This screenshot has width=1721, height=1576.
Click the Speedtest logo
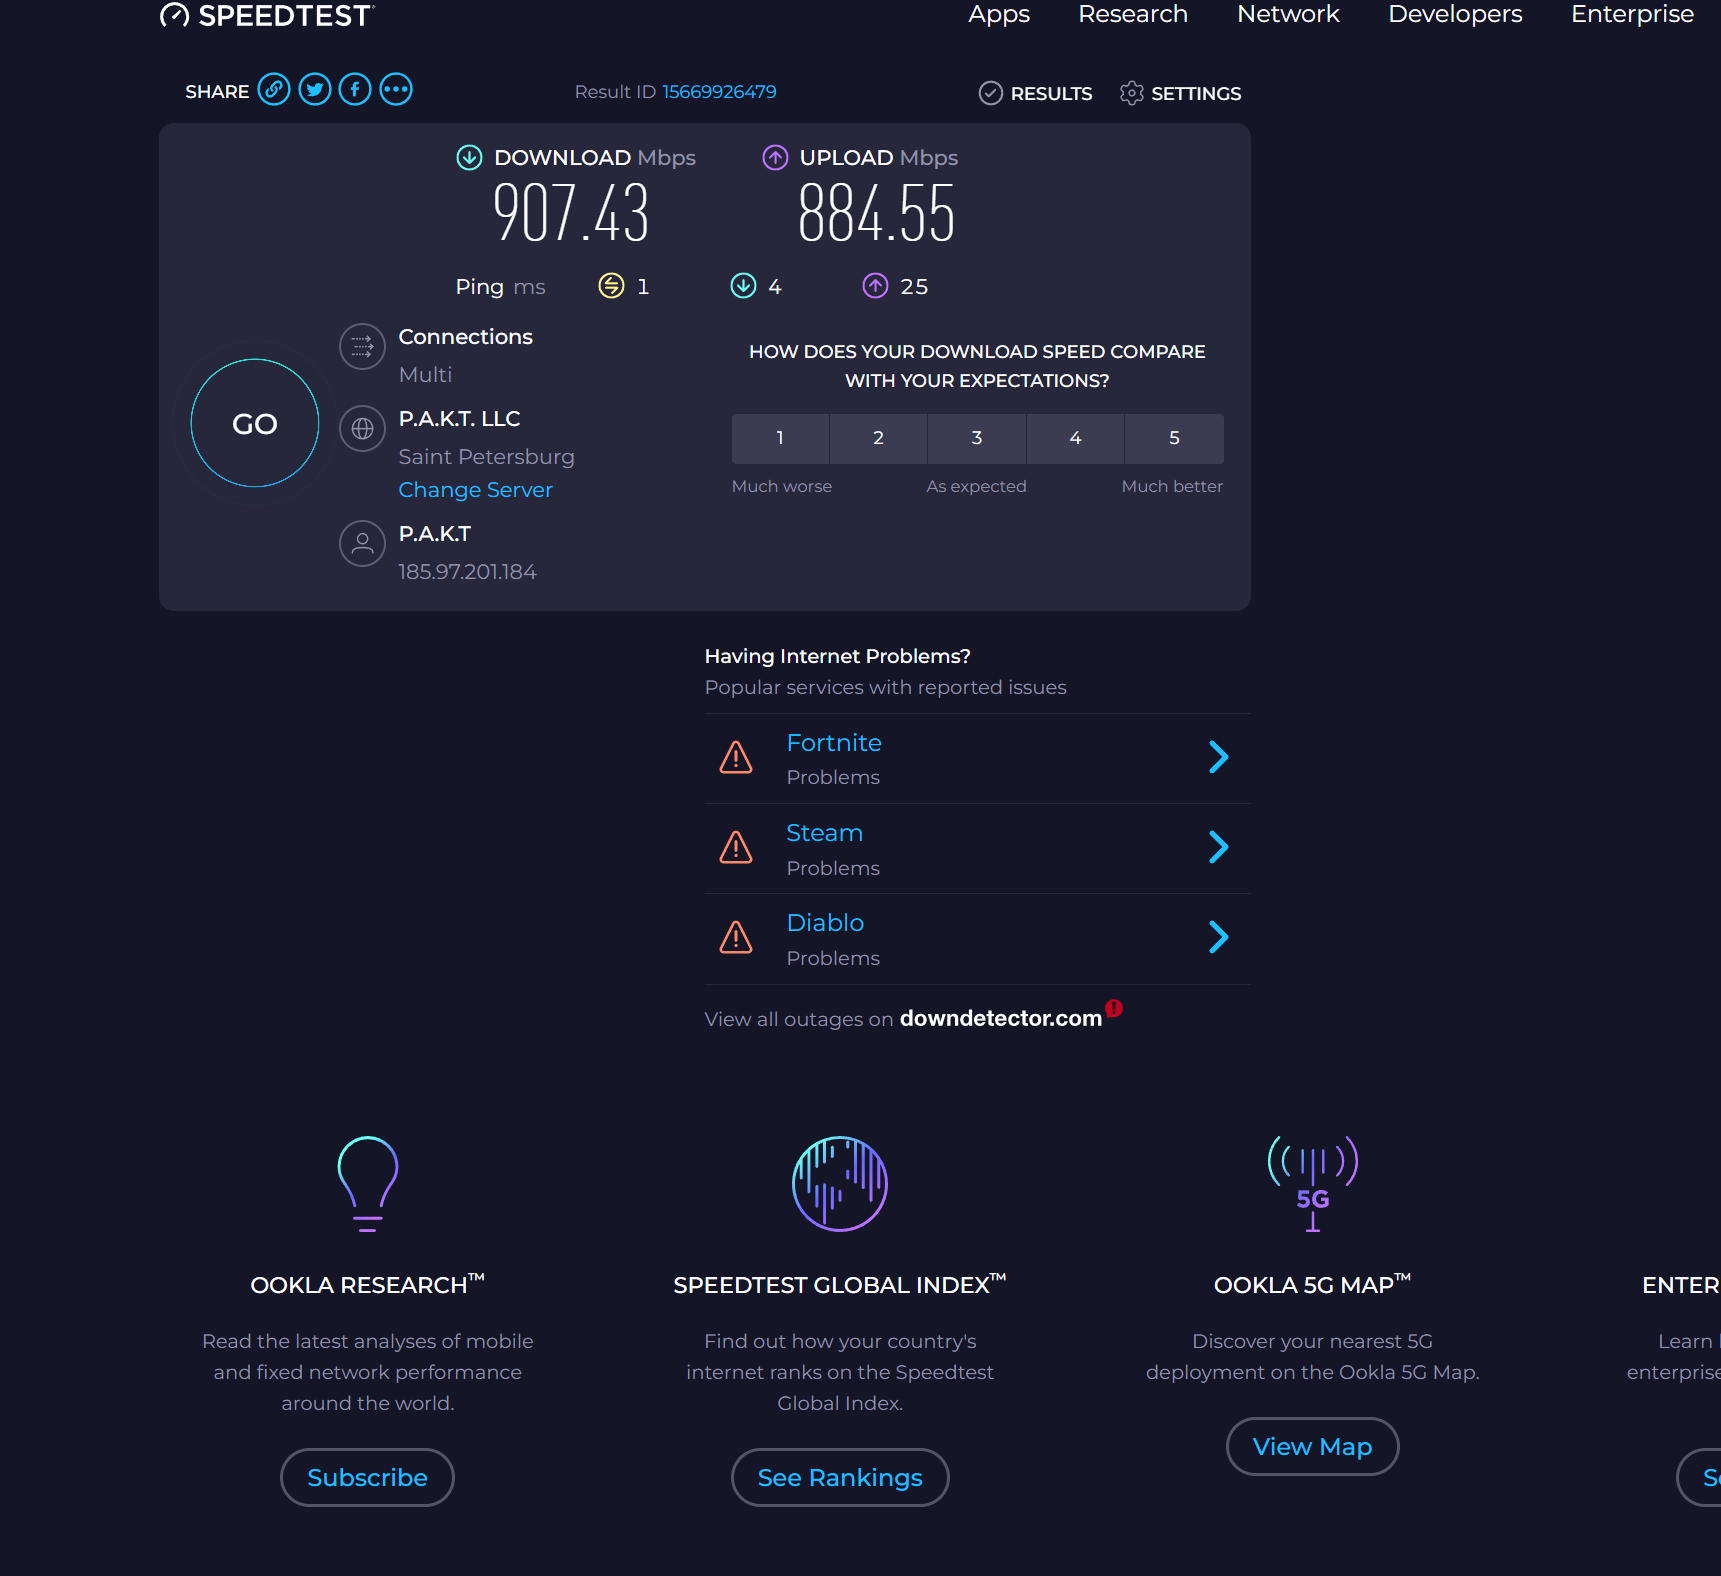tap(267, 15)
